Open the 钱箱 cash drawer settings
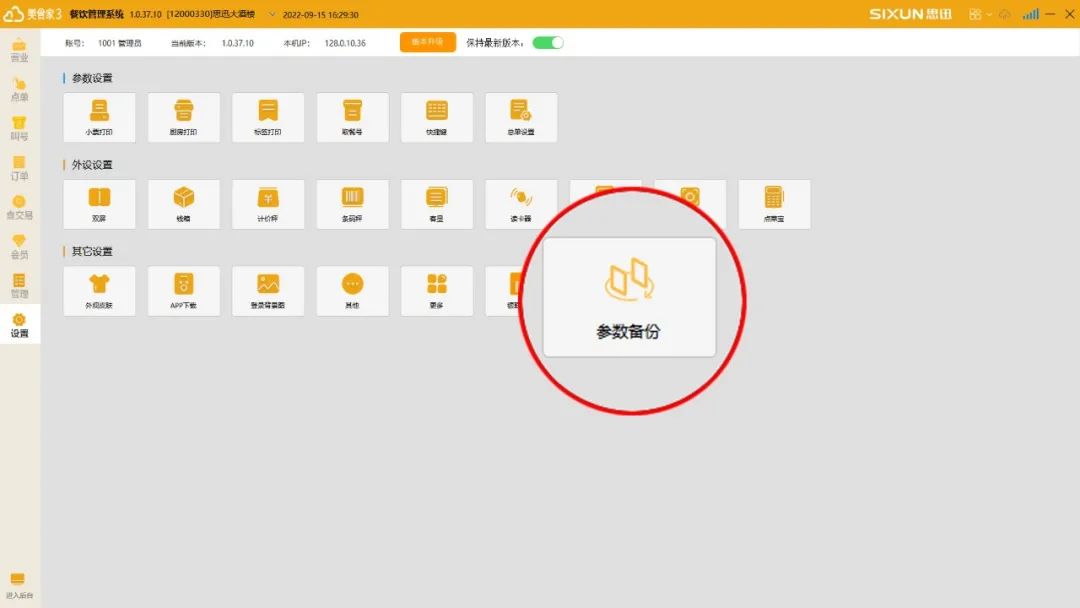Screen dimensions: 1080x608 (183, 204)
